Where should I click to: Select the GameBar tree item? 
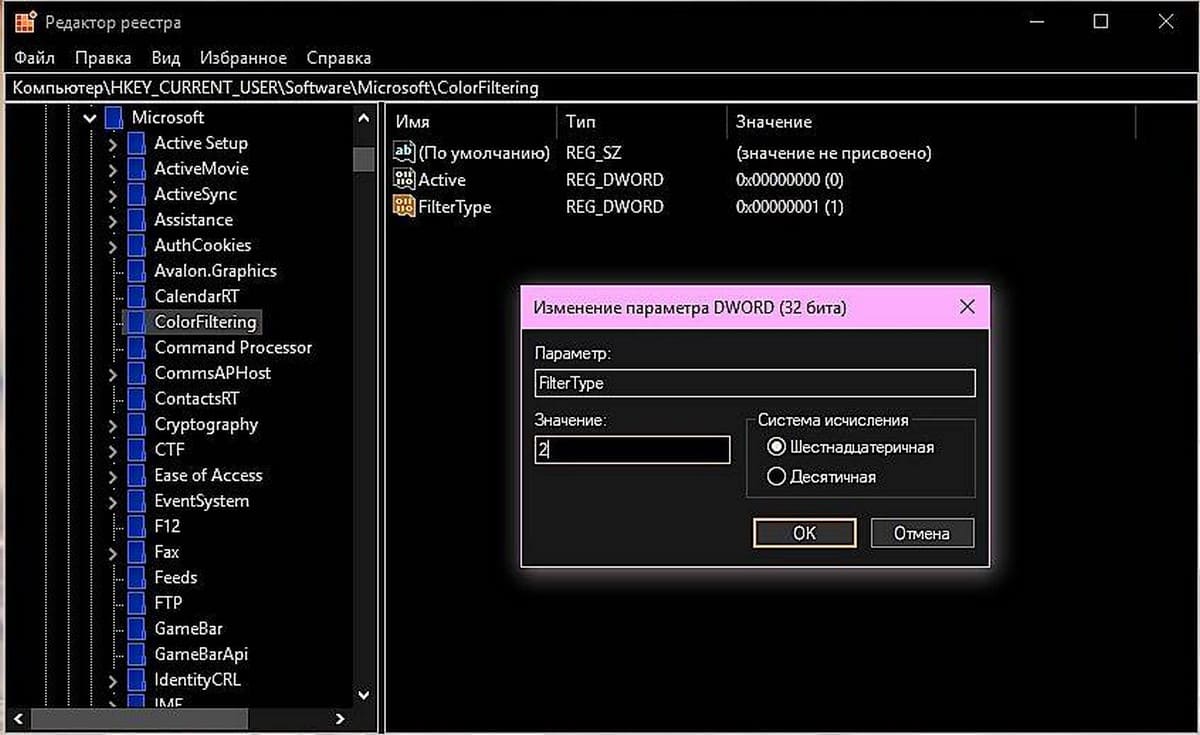188,629
